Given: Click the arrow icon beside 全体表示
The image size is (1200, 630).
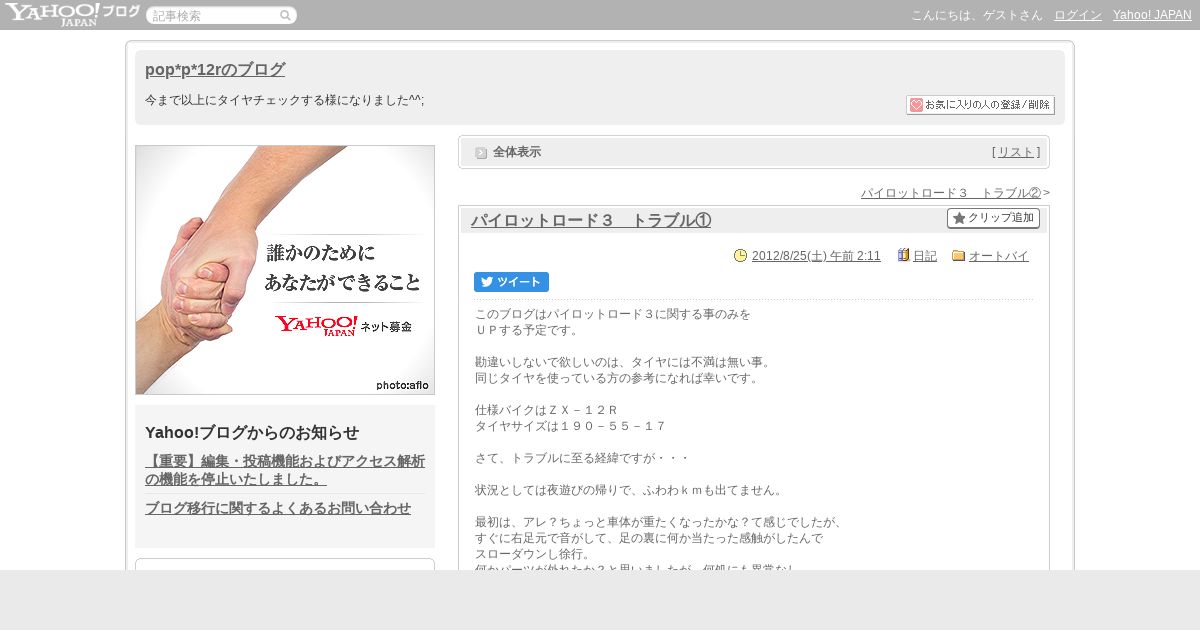Looking at the screenshot, I should (481, 153).
